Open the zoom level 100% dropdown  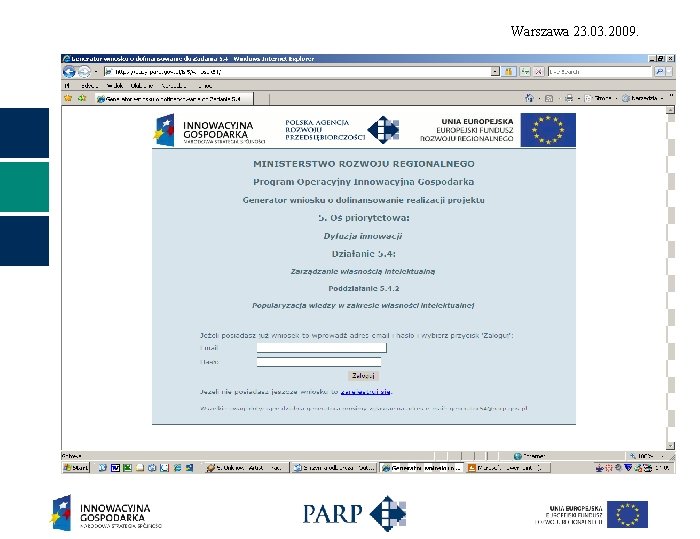click(647, 456)
